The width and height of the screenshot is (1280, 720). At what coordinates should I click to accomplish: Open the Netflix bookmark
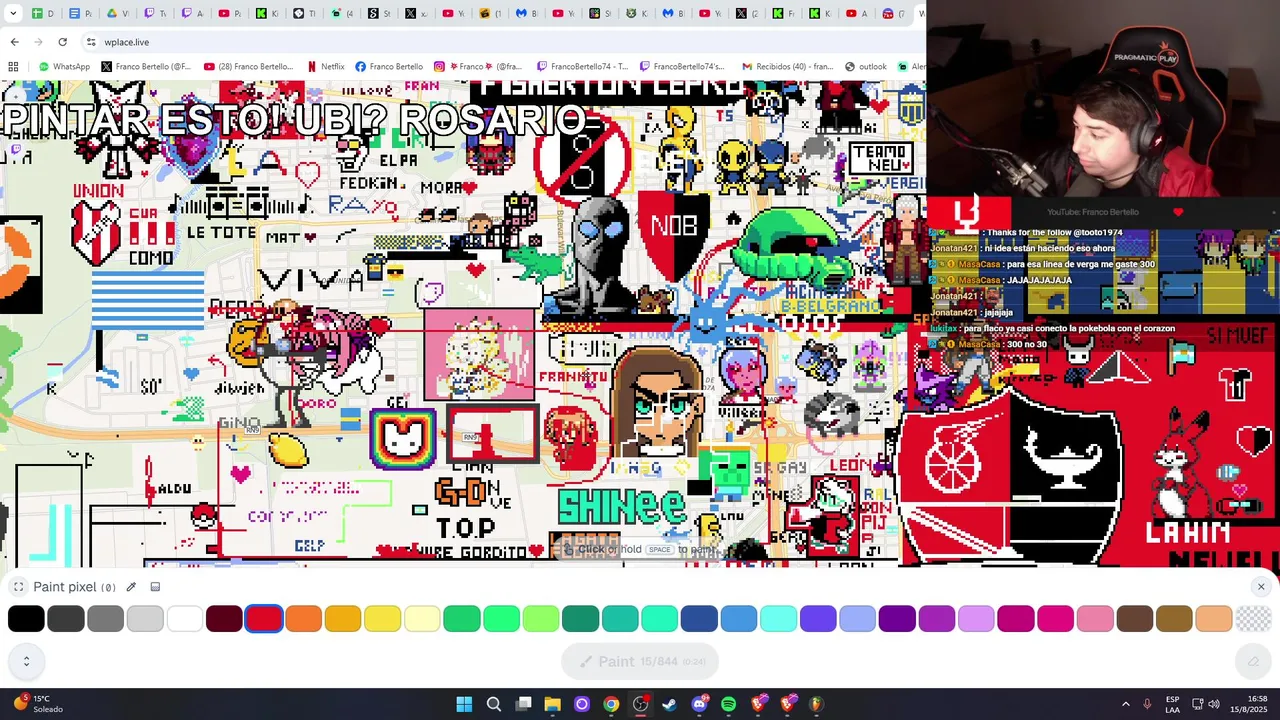pyautogui.click(x=326, y=67)
